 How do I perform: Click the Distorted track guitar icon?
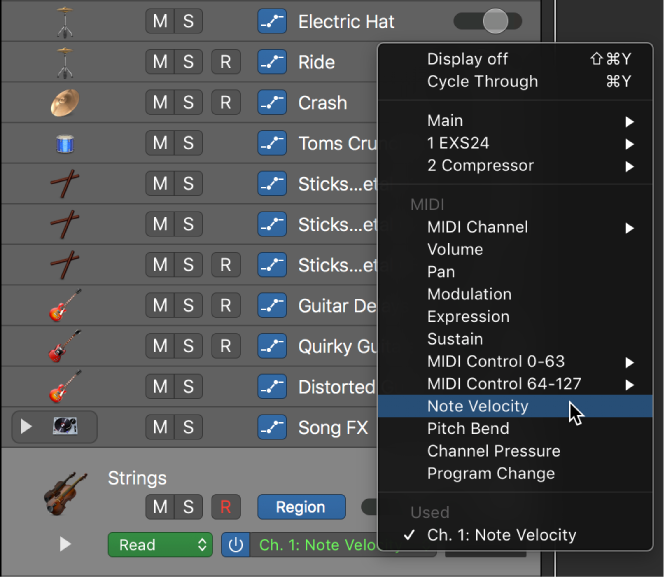pos(65,386)
